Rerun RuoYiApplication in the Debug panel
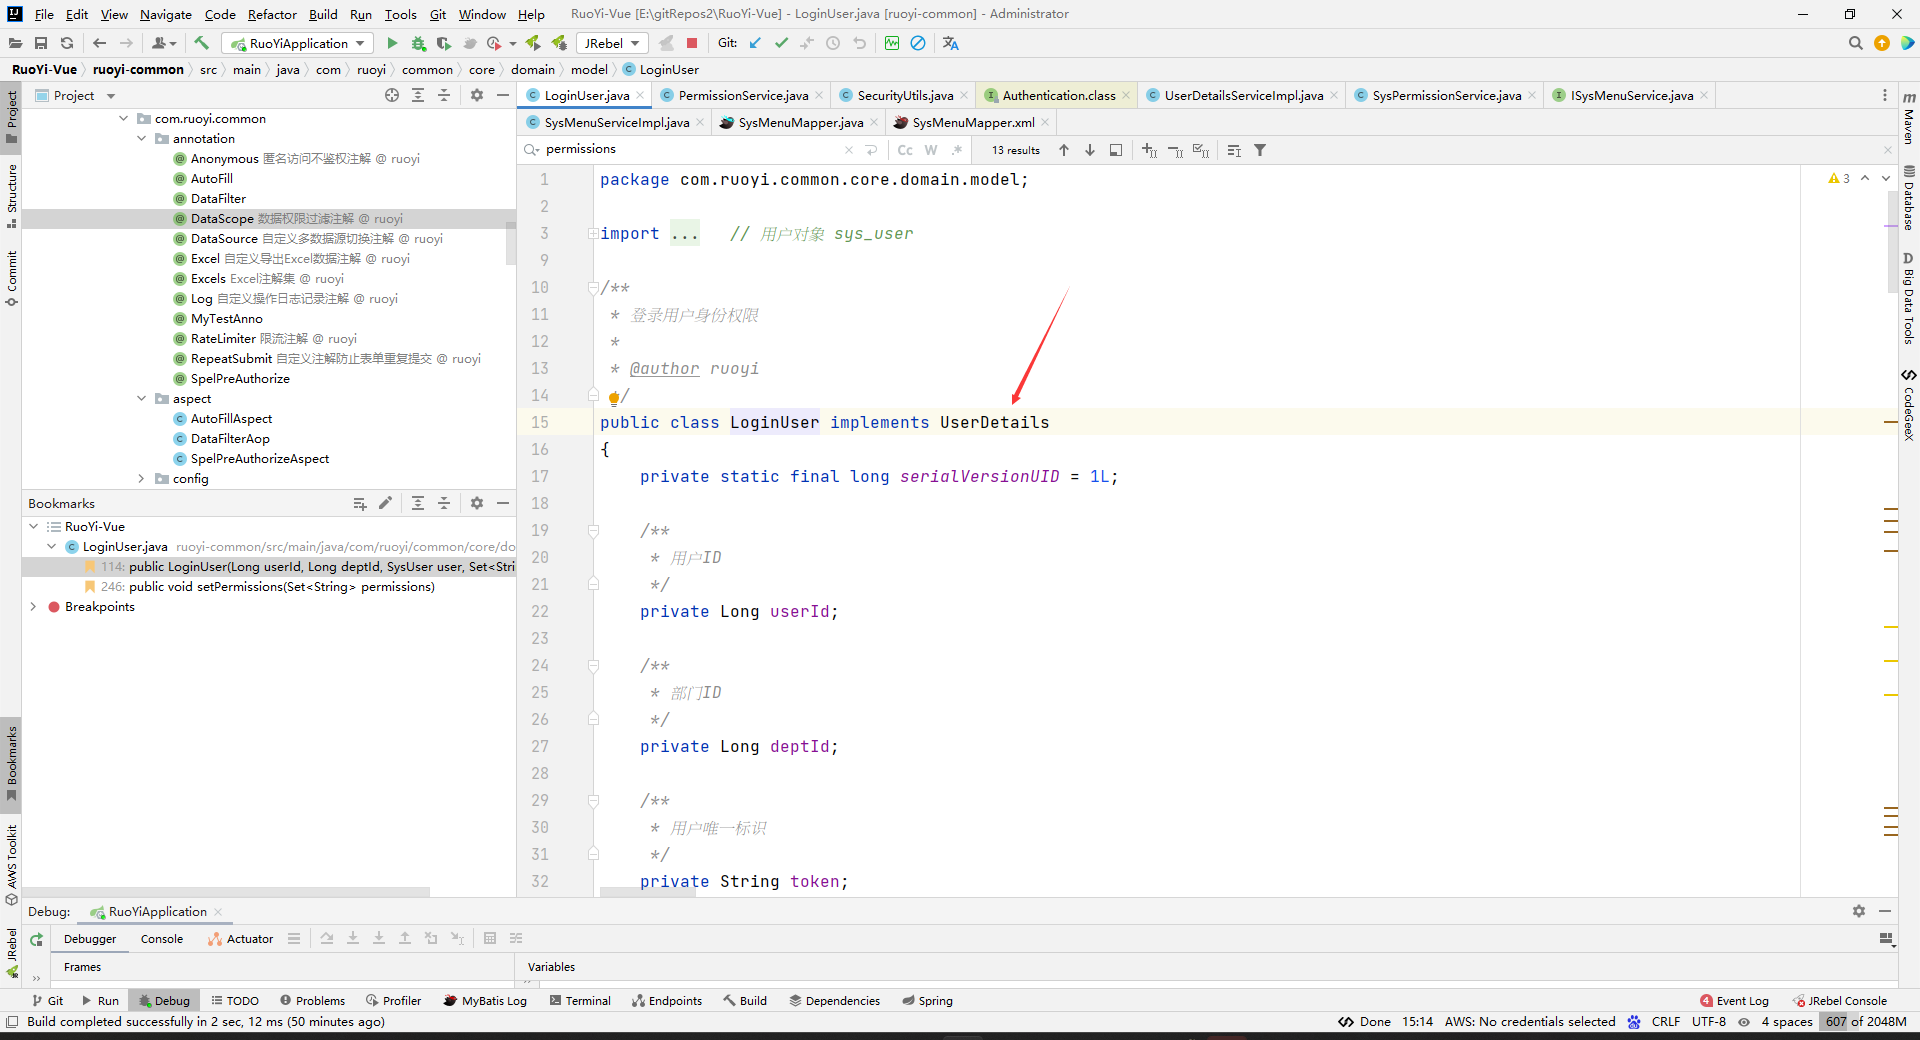Image resolution: width=1920 pixels, height=1040 pixels. coord(36,939)
